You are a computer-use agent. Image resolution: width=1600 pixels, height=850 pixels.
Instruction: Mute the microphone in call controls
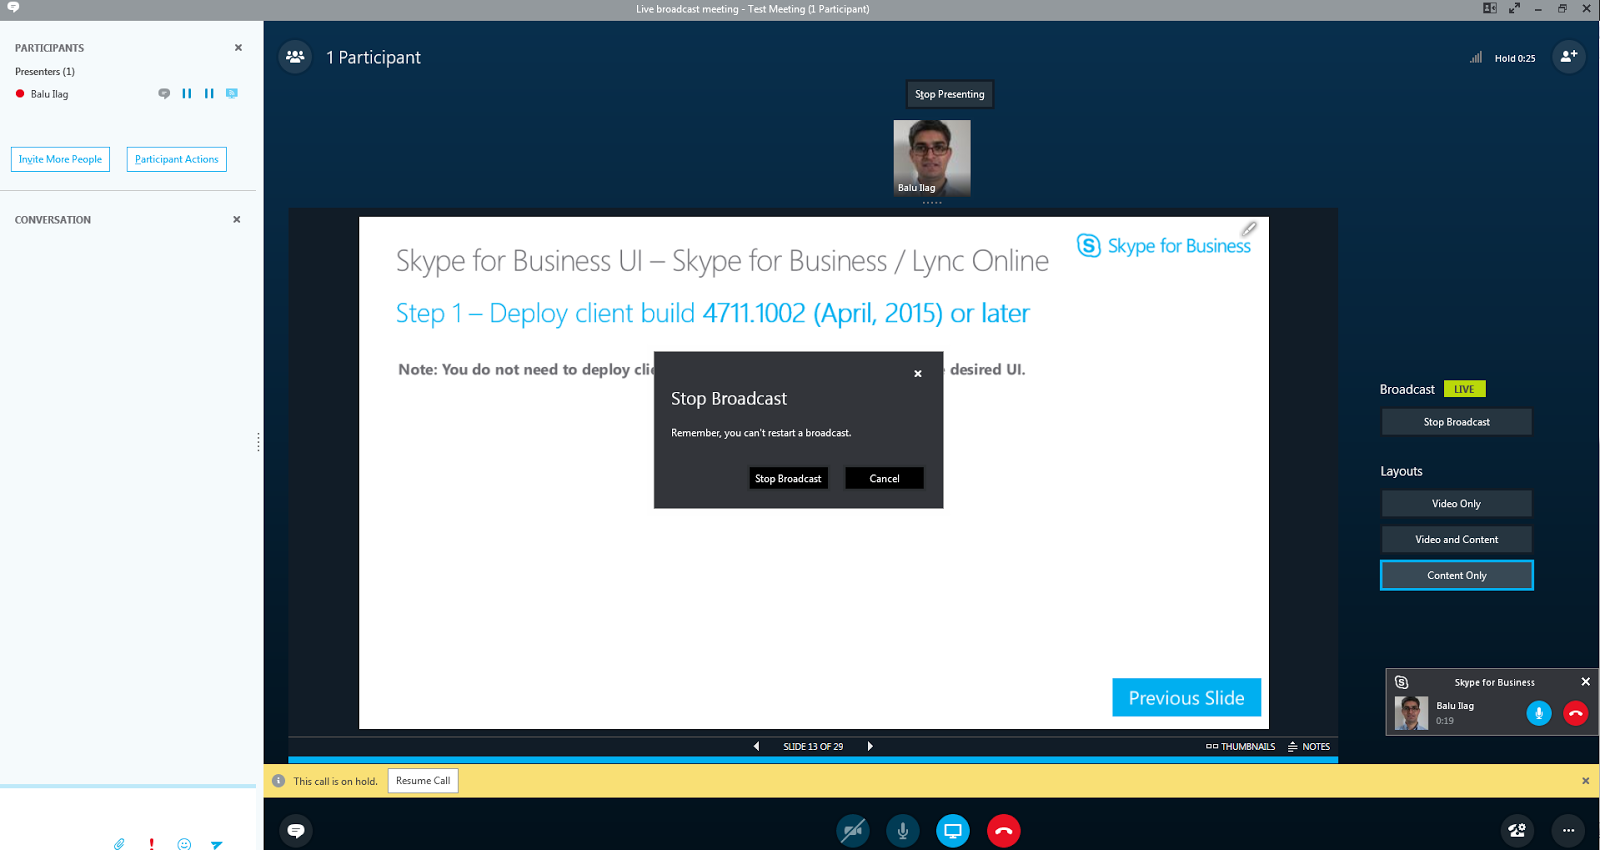tap(903, 830)
